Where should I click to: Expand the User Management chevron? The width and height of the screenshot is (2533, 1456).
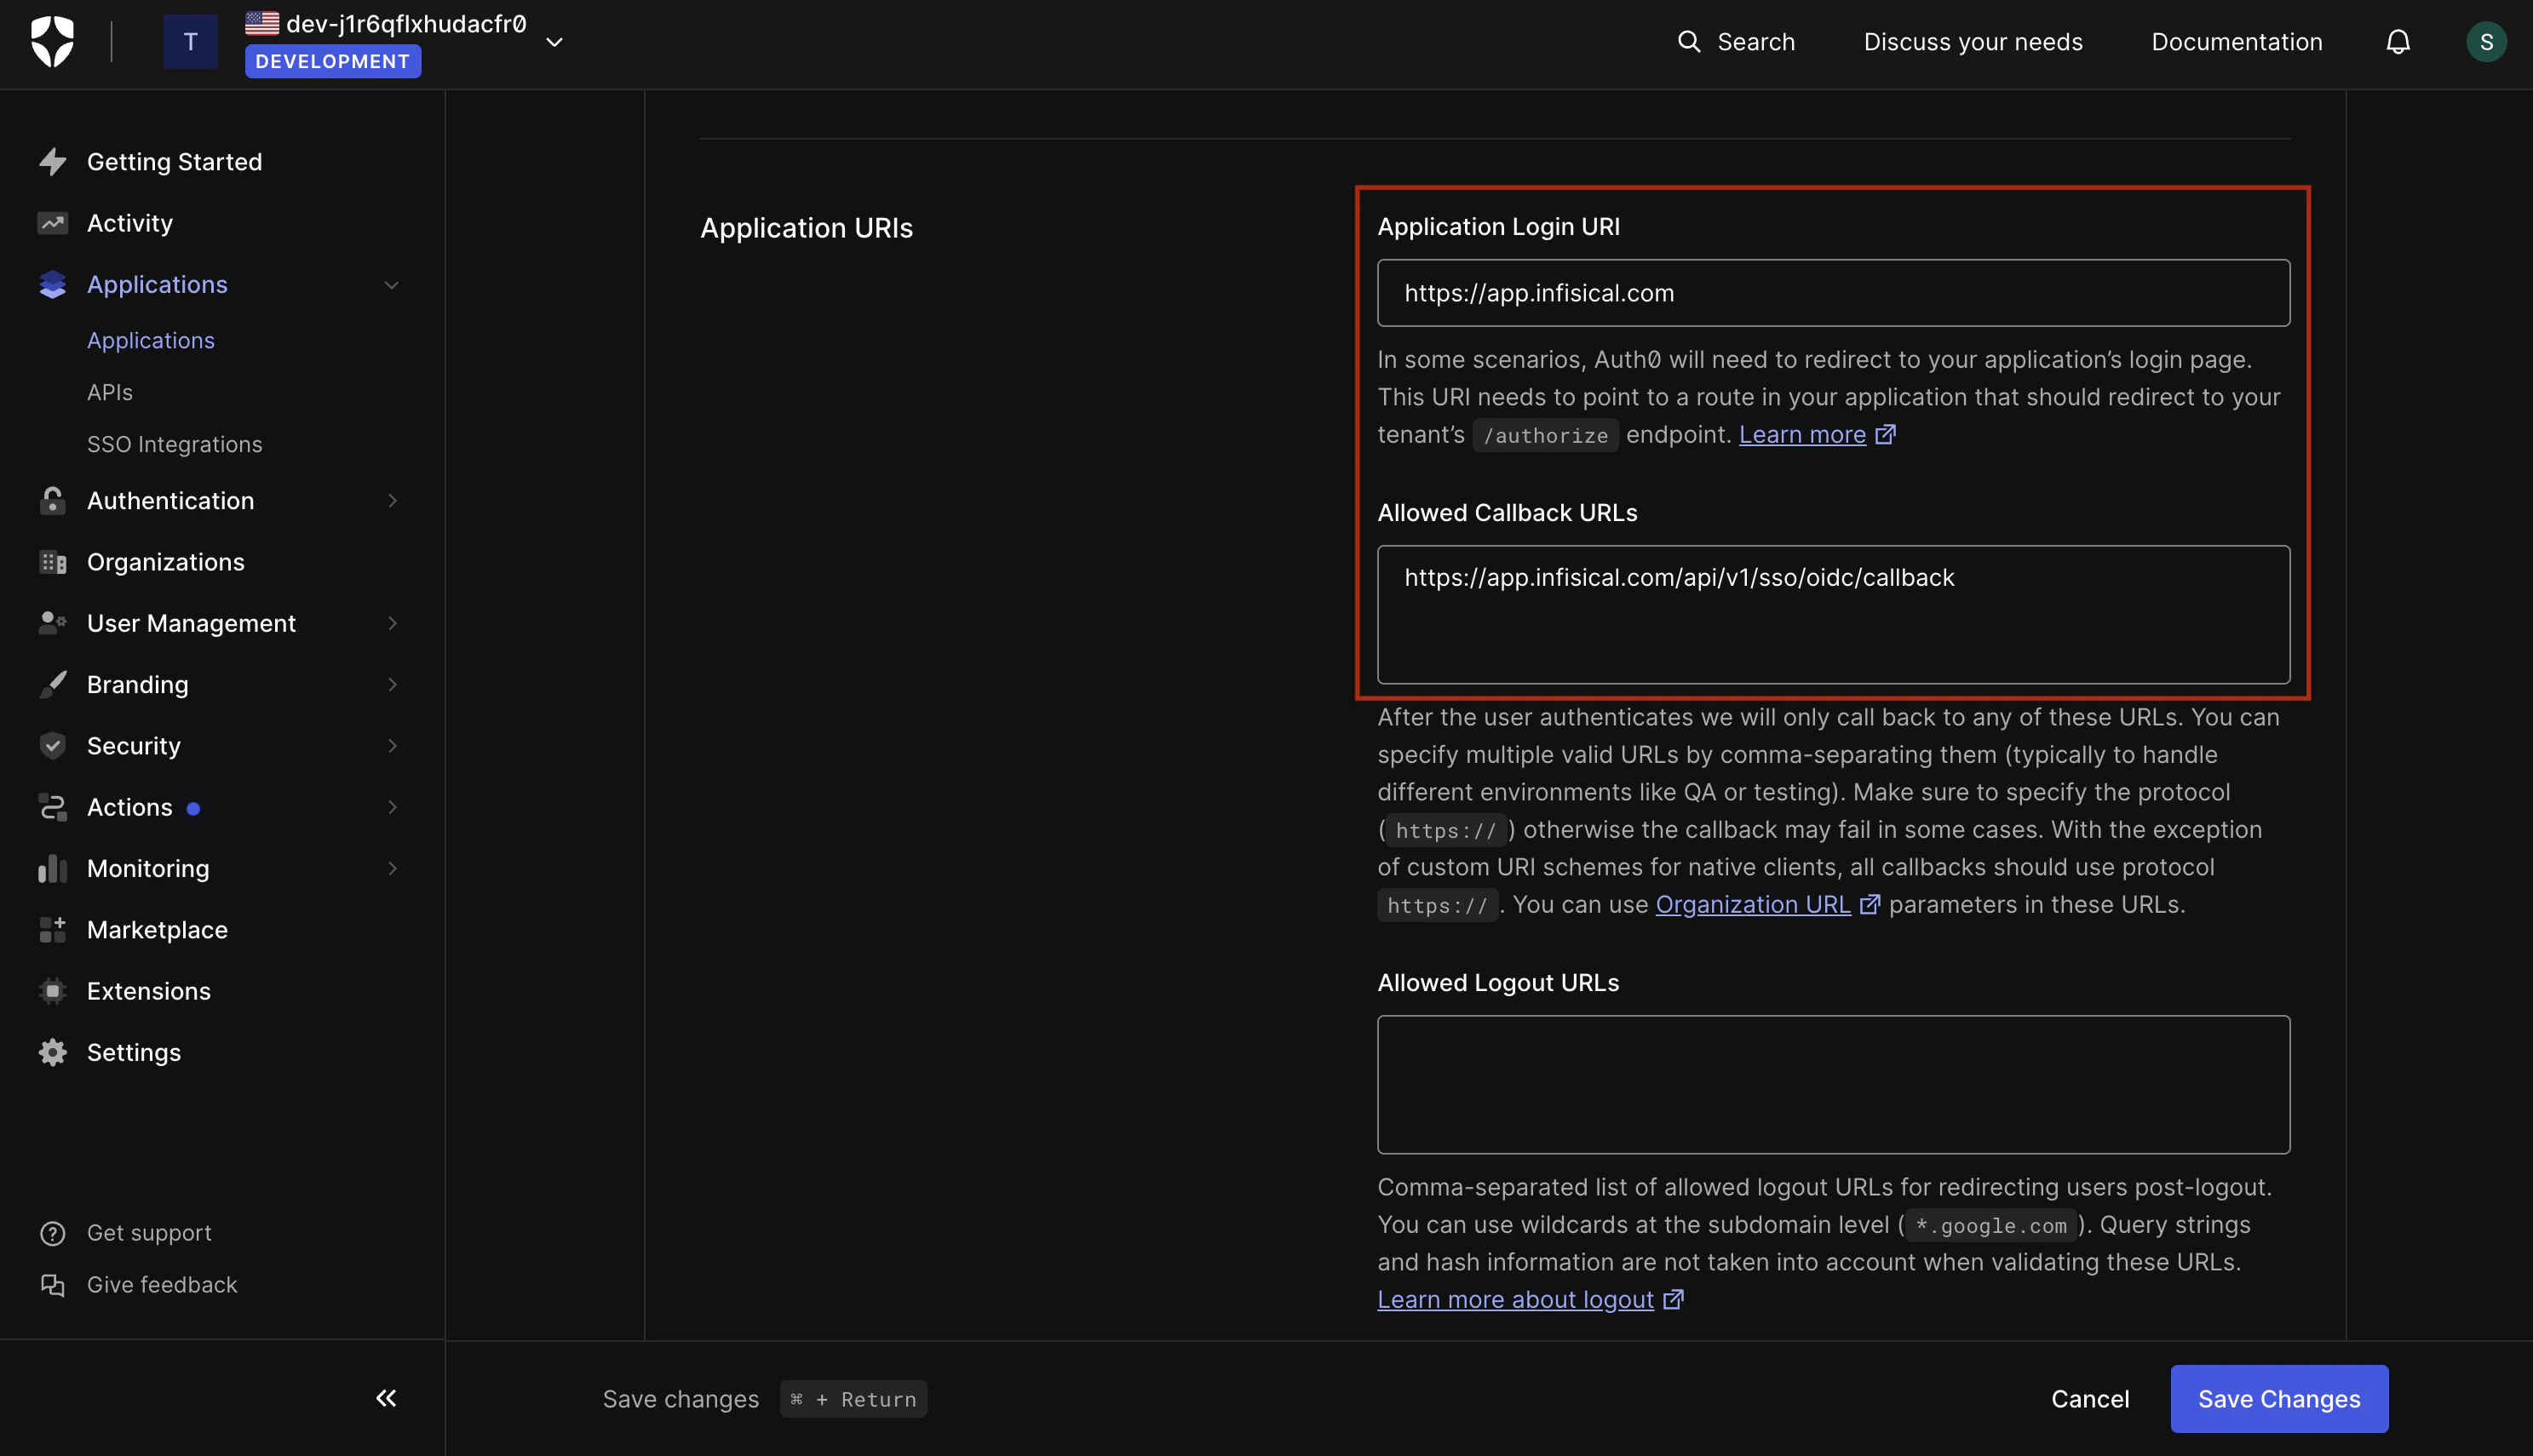click(391, 623)
